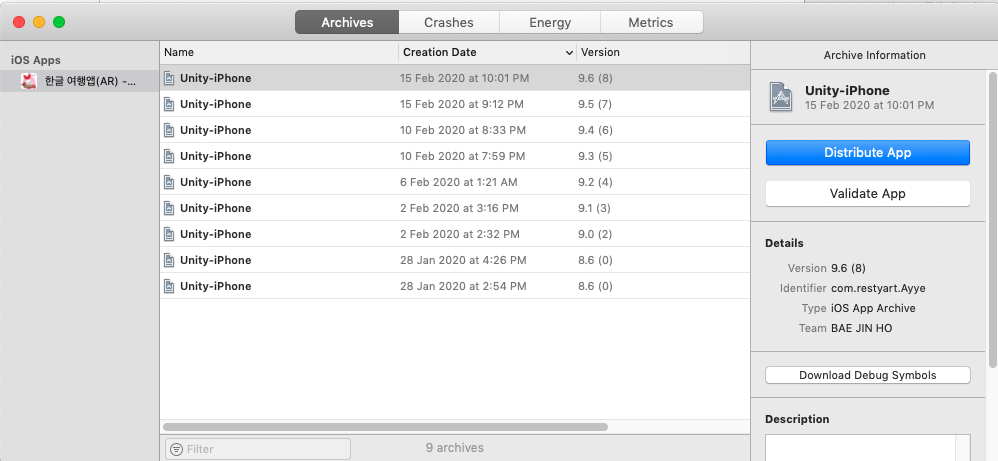Select 한글 여행앱(AR) in iOS Apps sidebar

pos(80,82)
